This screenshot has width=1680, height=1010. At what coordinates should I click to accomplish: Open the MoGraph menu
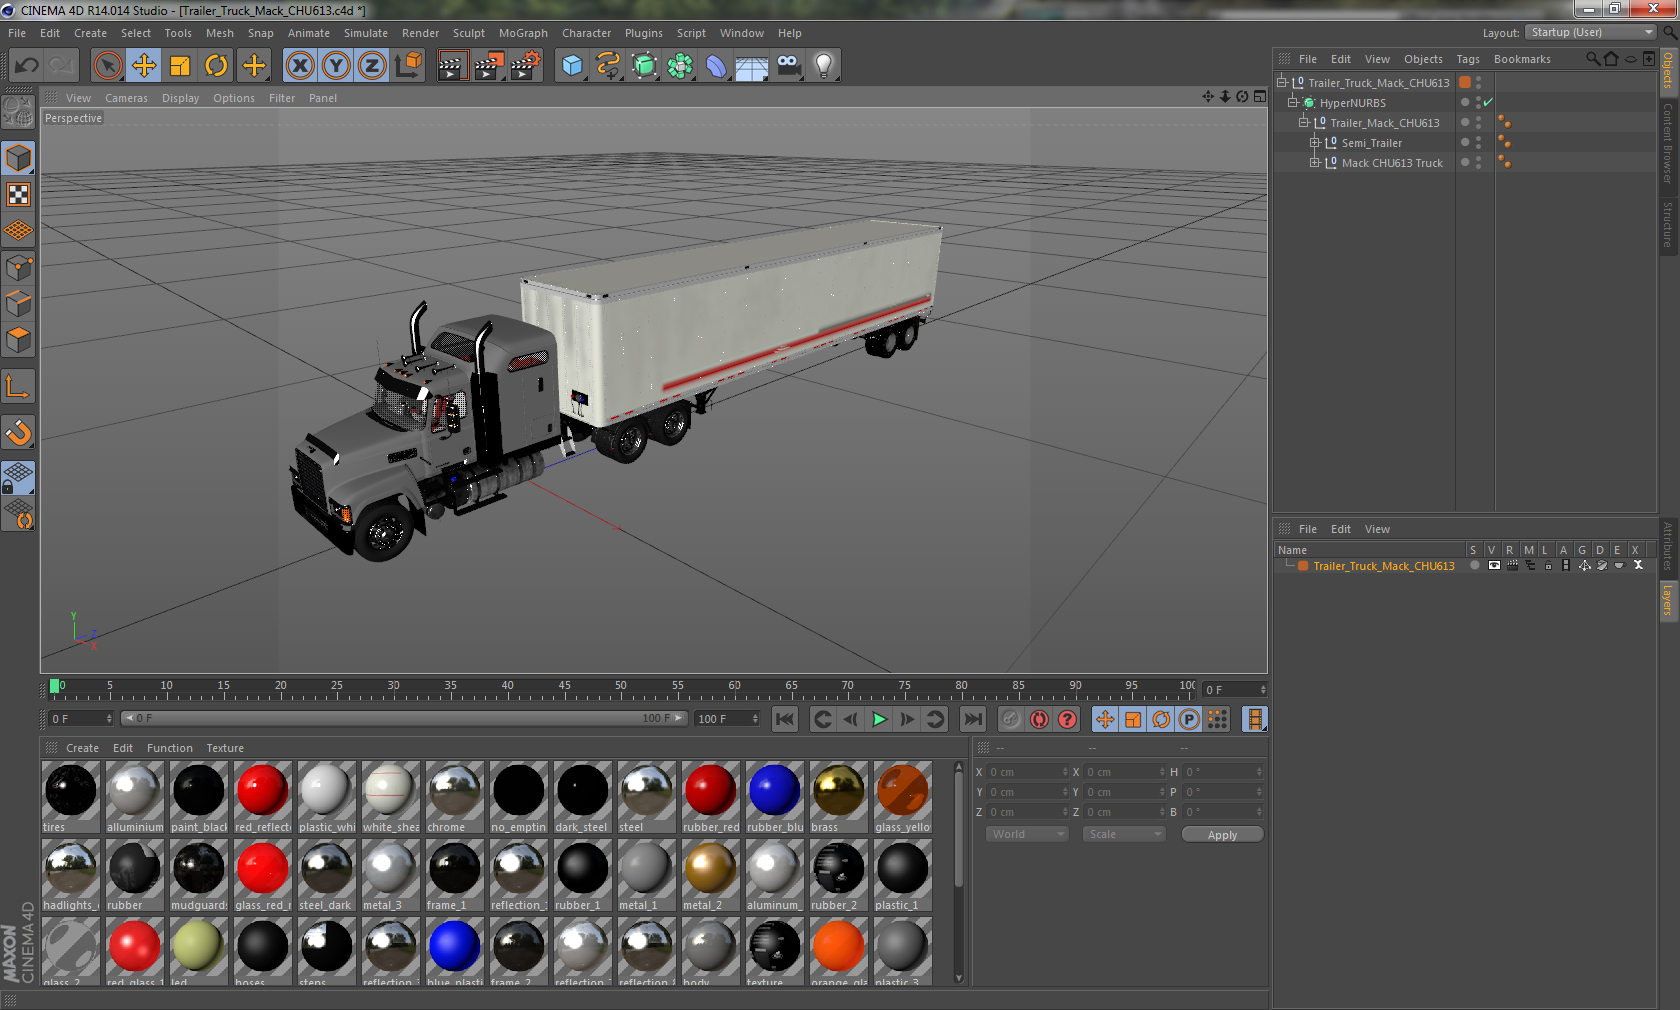523,33
